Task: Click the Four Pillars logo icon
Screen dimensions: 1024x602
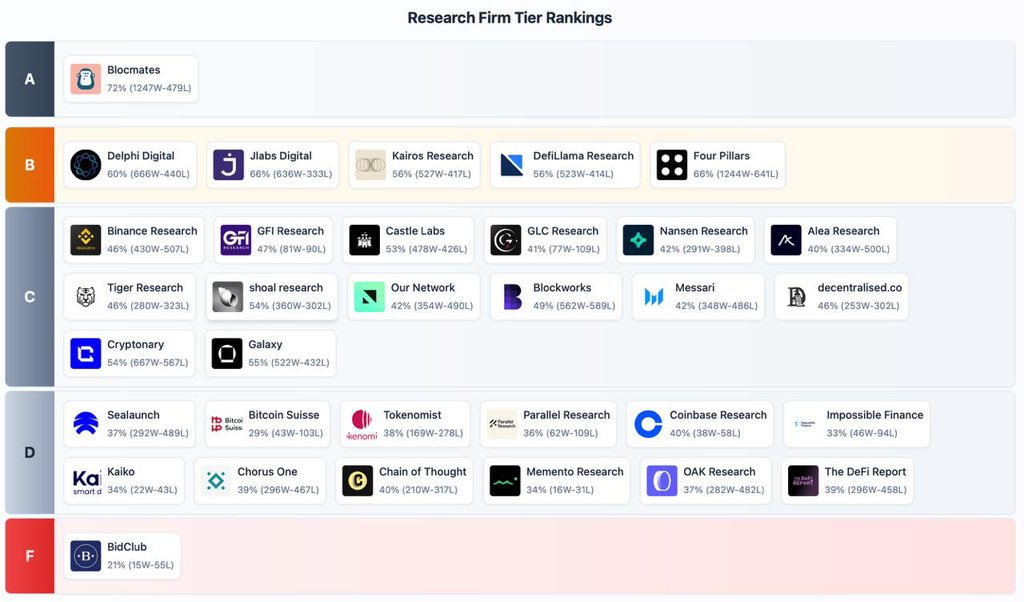Action: pyautogui.click(x=672, y=165)
